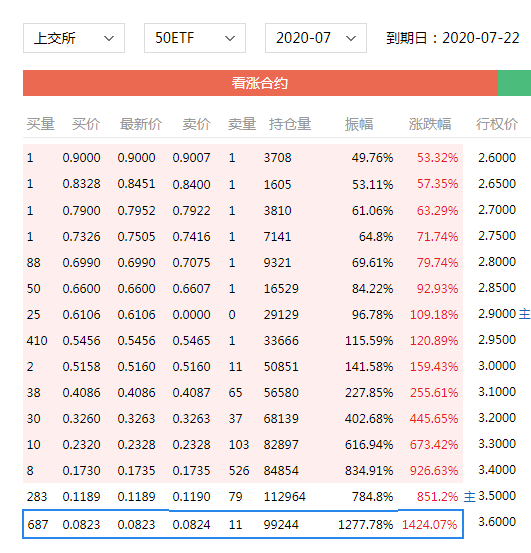Sort by 涨跌幅 column header
The height and width of the screenshot is (553, 531).
tap(430, 124)
